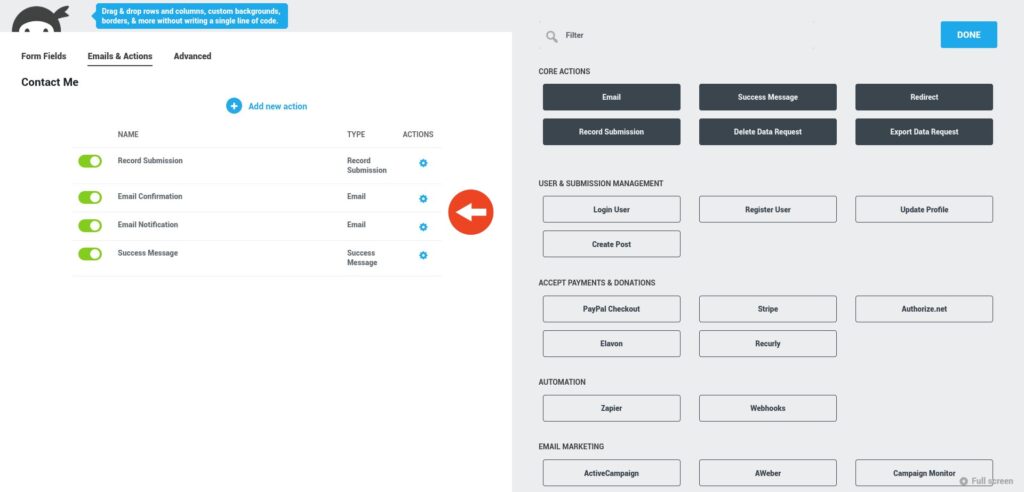The image size is (1024, 492).
Task: Choose the Zapier automation action
Action: tap(611, 408)
